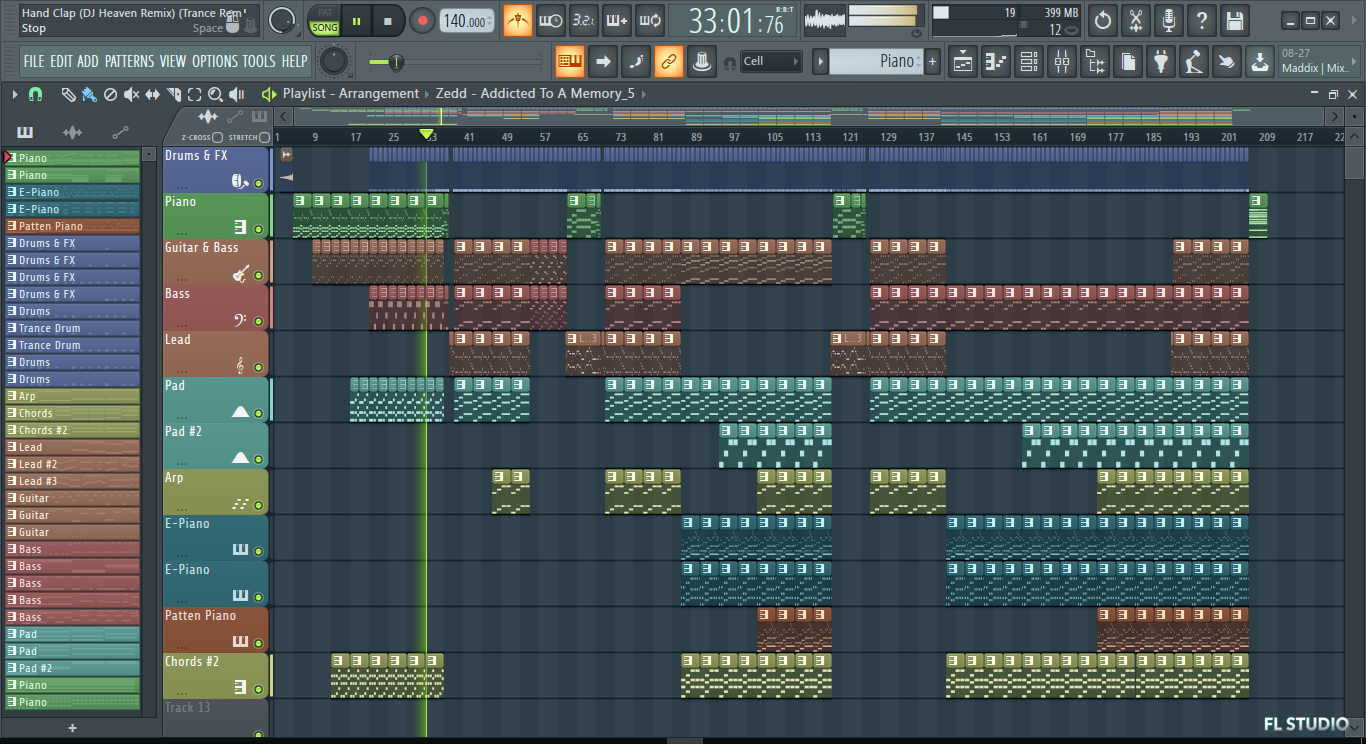This screenshot has width=1366, height=744.
Task: Open the TOOLS menu
Action: [259, 61]
